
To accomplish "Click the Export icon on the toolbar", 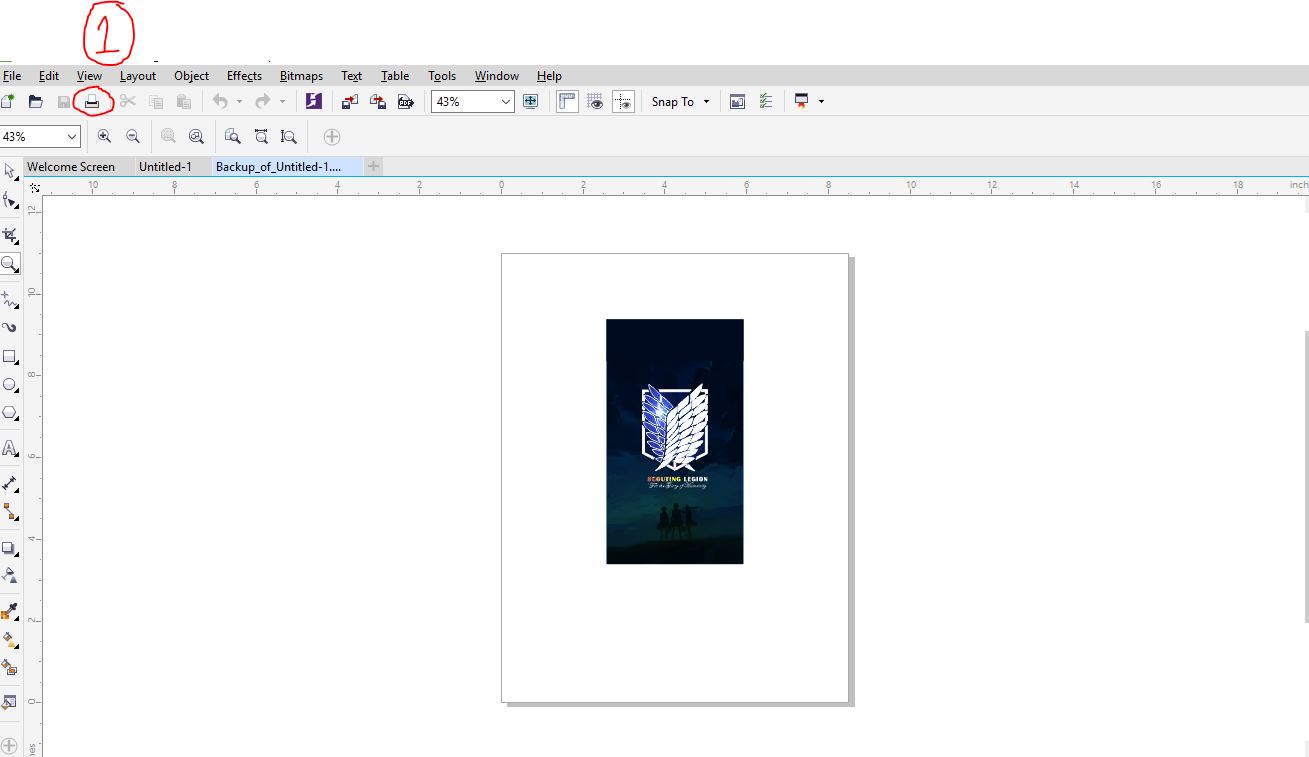I will [x=377, y=101].
